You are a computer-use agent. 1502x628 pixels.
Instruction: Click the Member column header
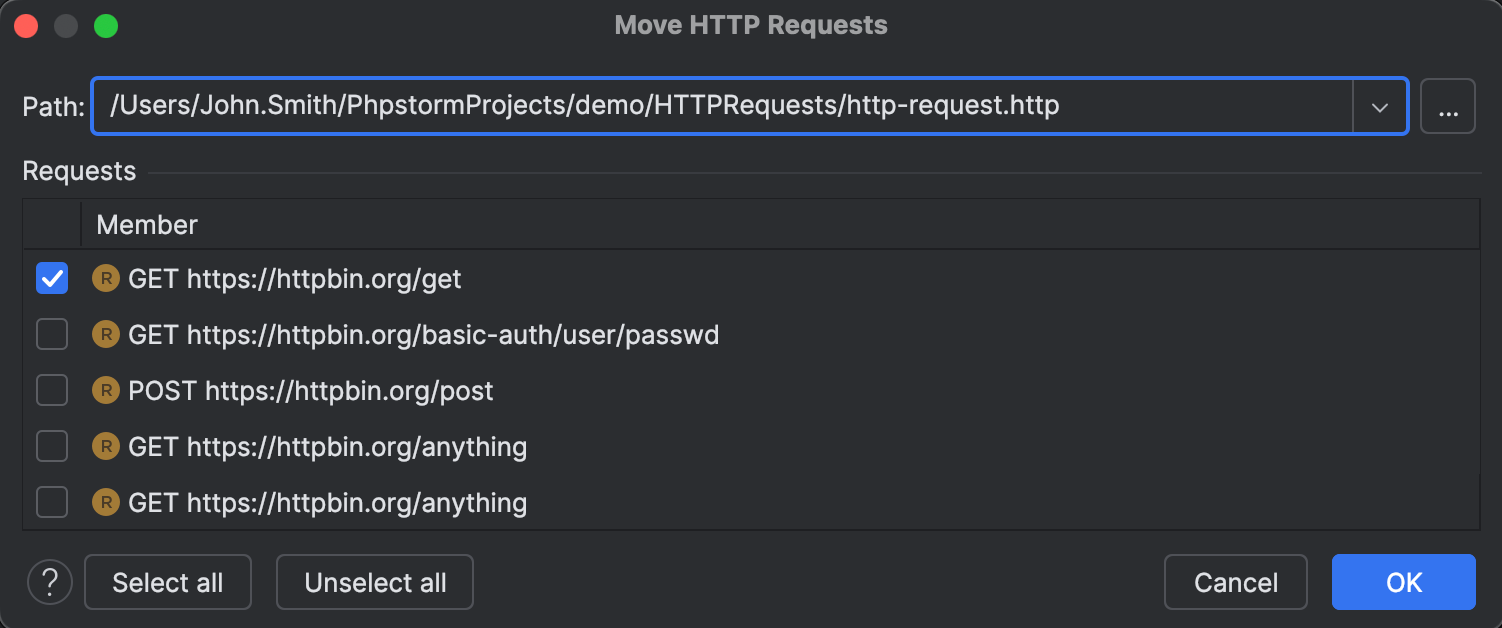(x=146, y=224)
